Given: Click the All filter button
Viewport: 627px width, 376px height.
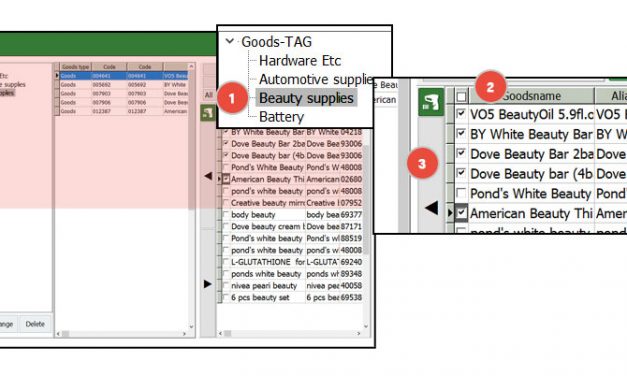Looking at the screenshot, I should click(209, 95).
